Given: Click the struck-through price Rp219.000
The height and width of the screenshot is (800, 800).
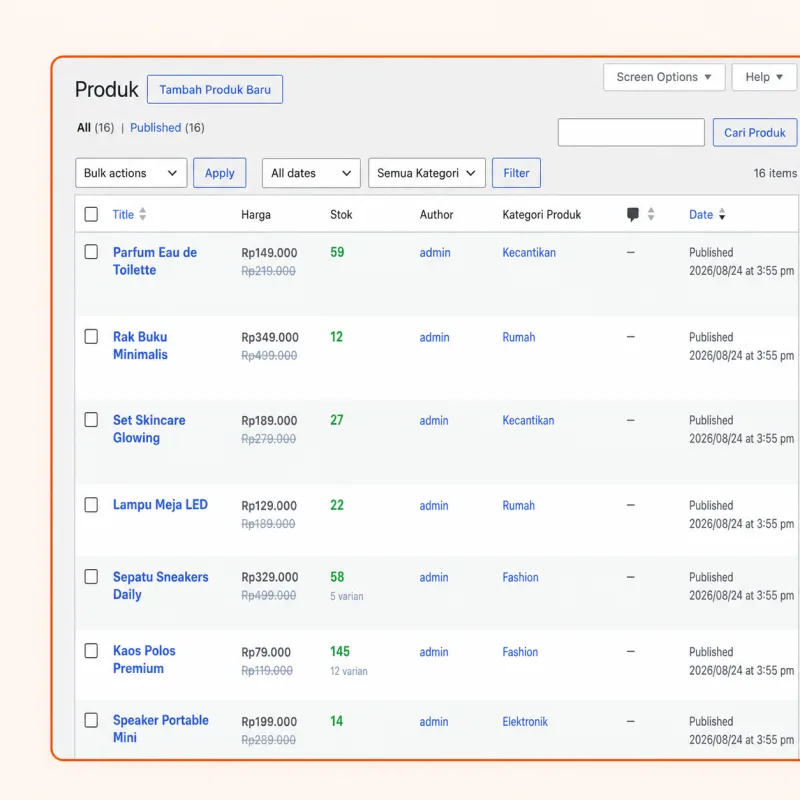Looking at the screenshot, I should 268,271.
